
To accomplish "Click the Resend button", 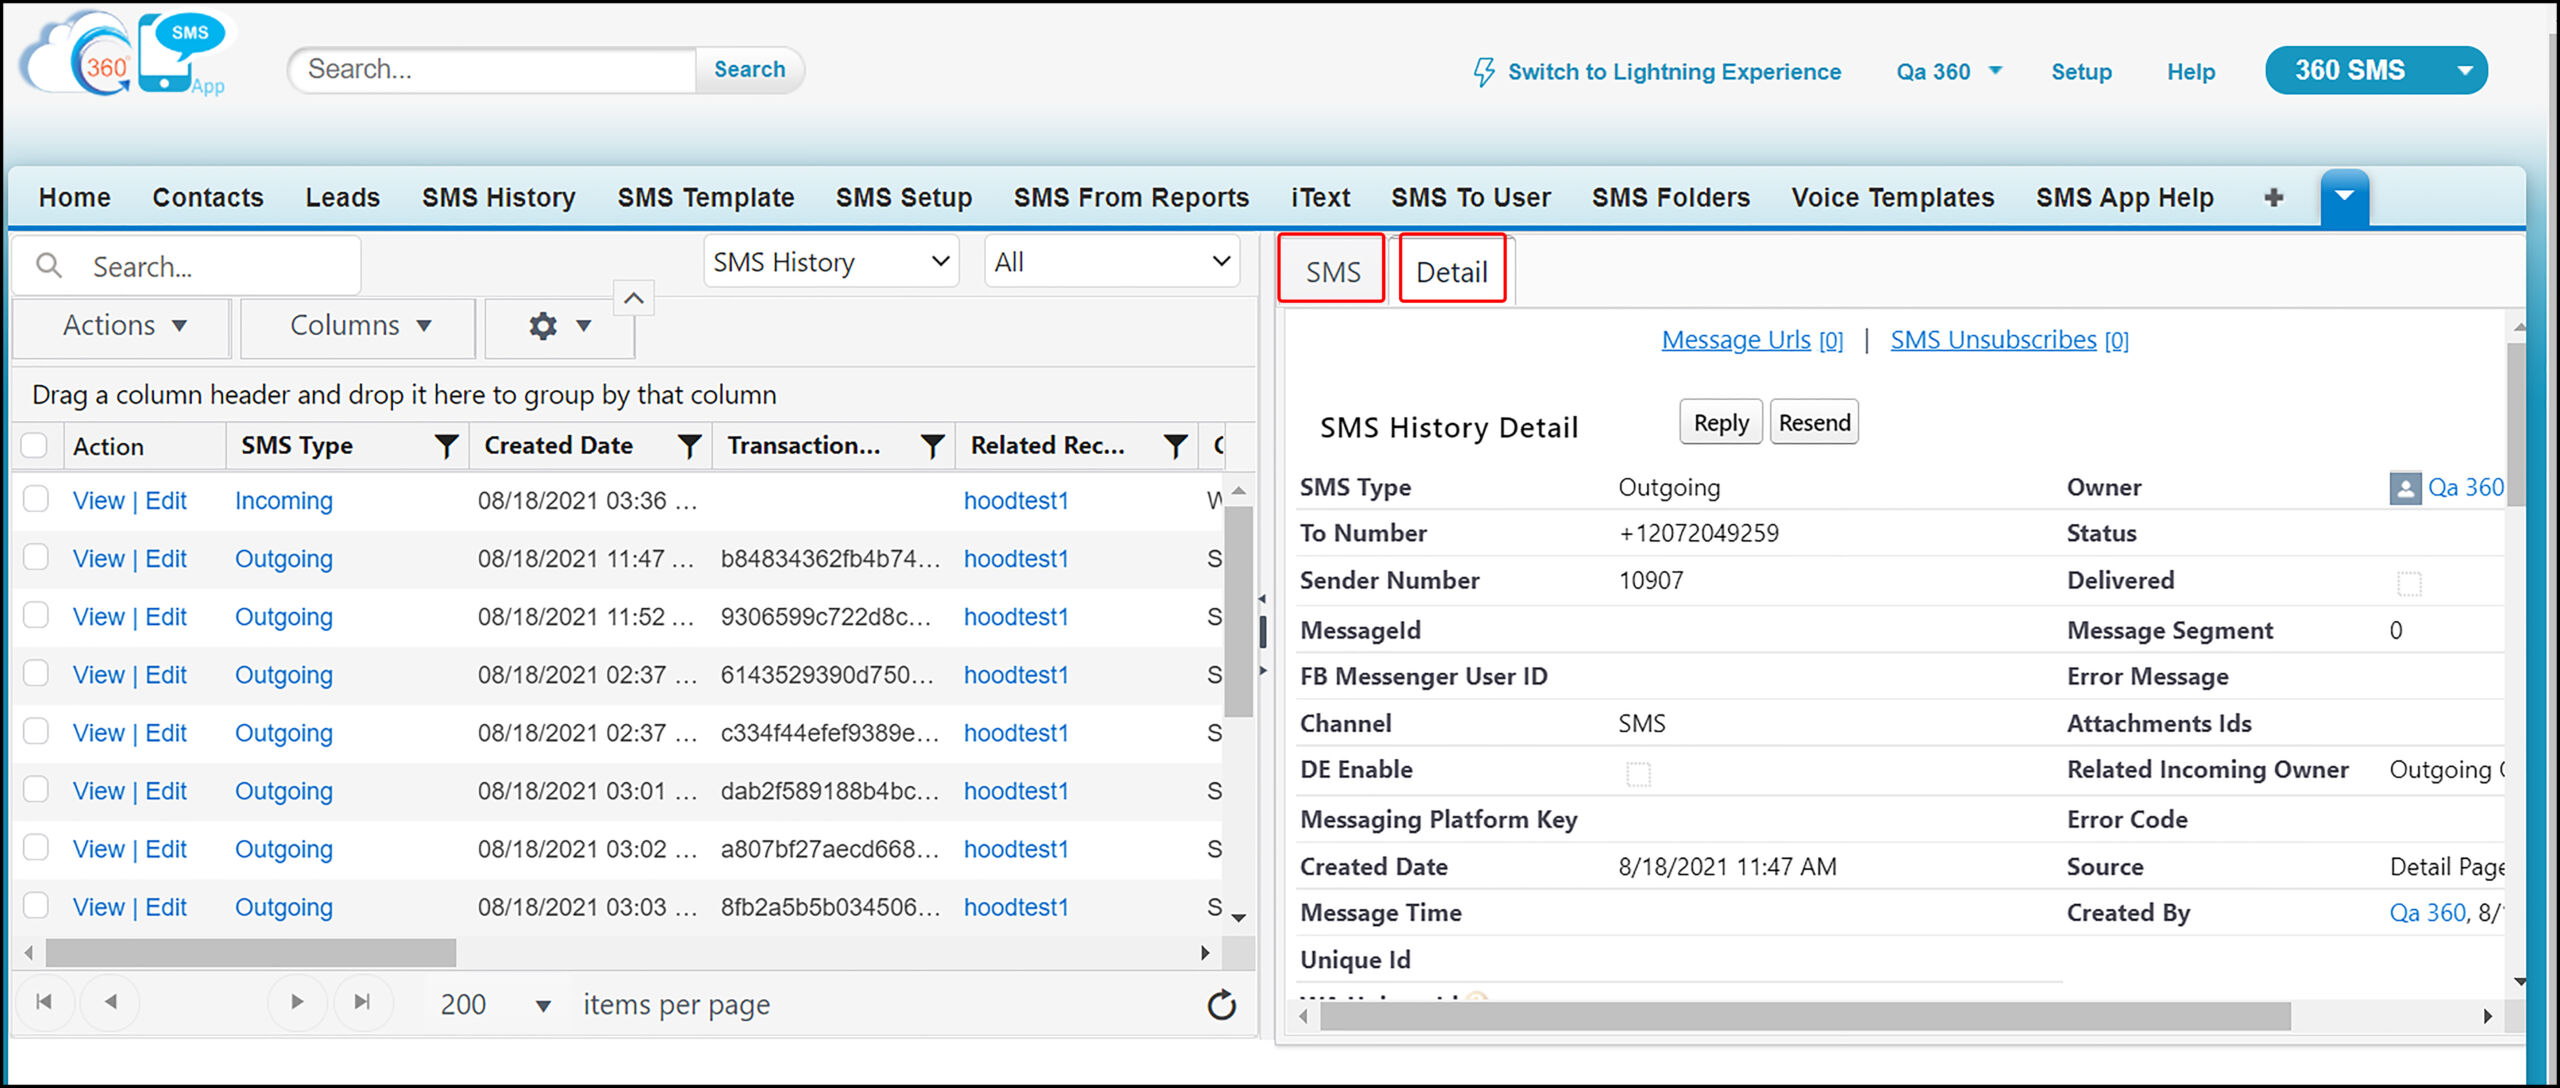I will click(1814, 423).
